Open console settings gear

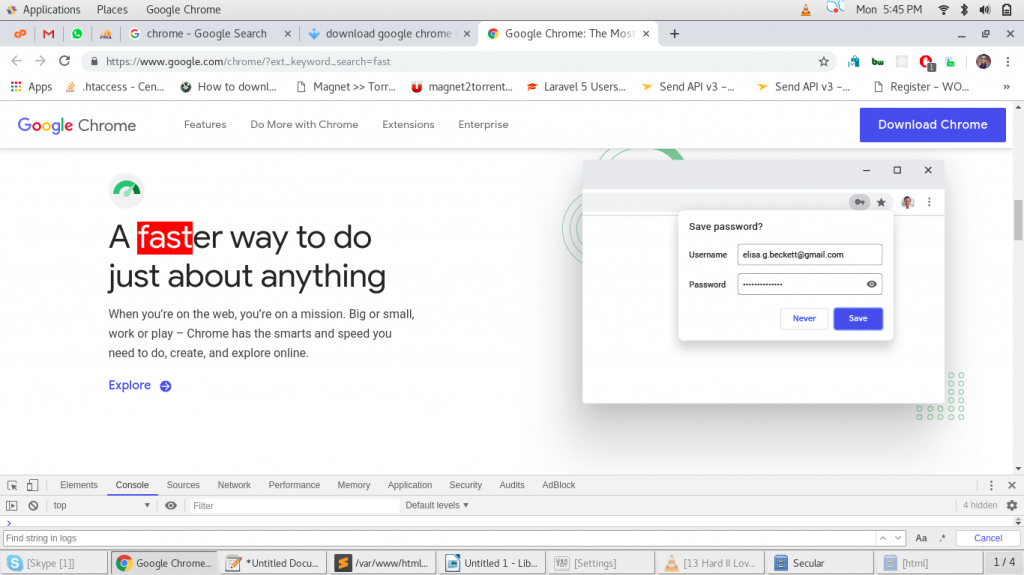pos(1012,505)
